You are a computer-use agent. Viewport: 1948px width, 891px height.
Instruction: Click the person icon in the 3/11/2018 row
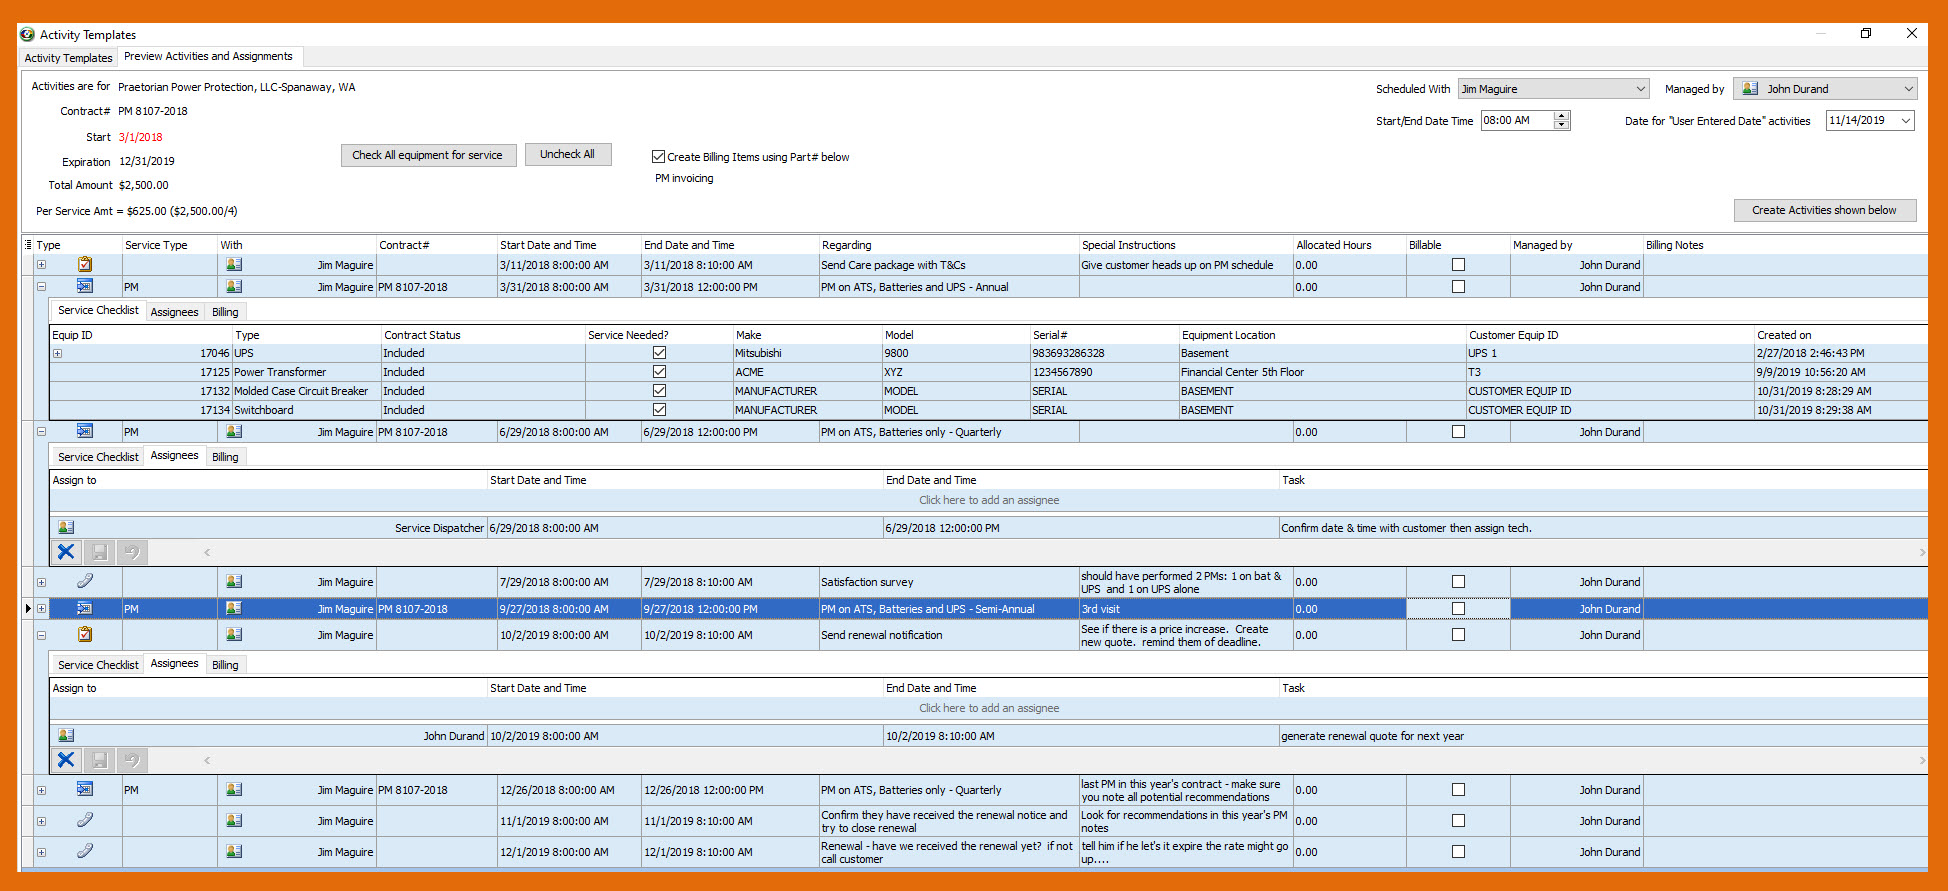click(x=234, y=265)
